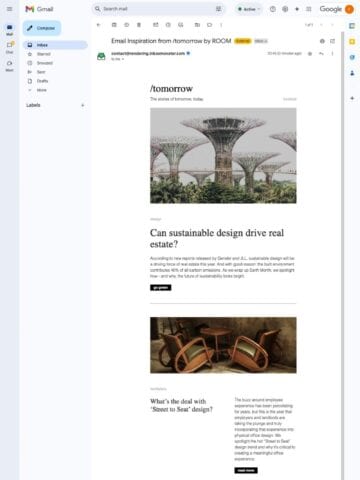Star this message
The height and width of the screenshot is (480, 360).
[310, 54]
